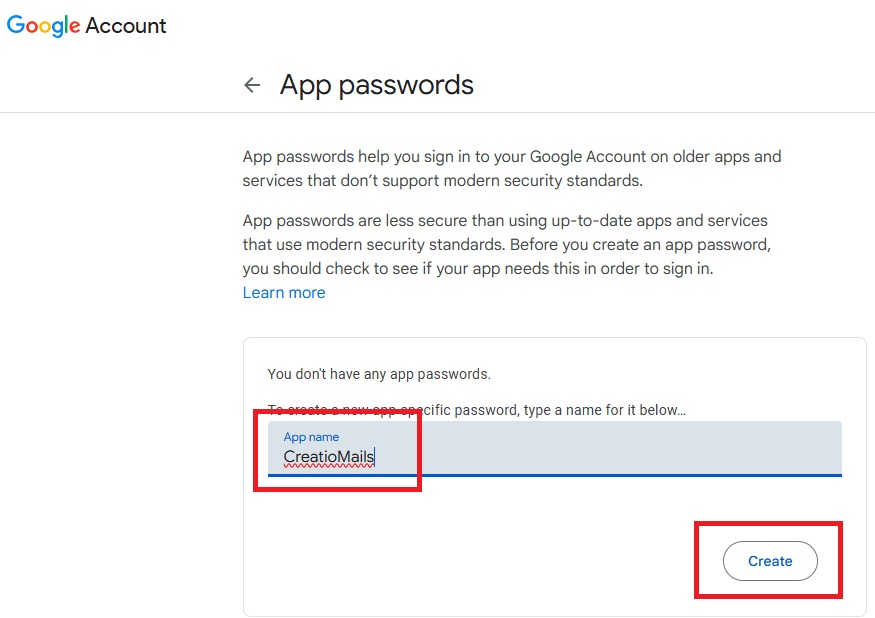Click the small "App name" field label

(x=311, y=437)
